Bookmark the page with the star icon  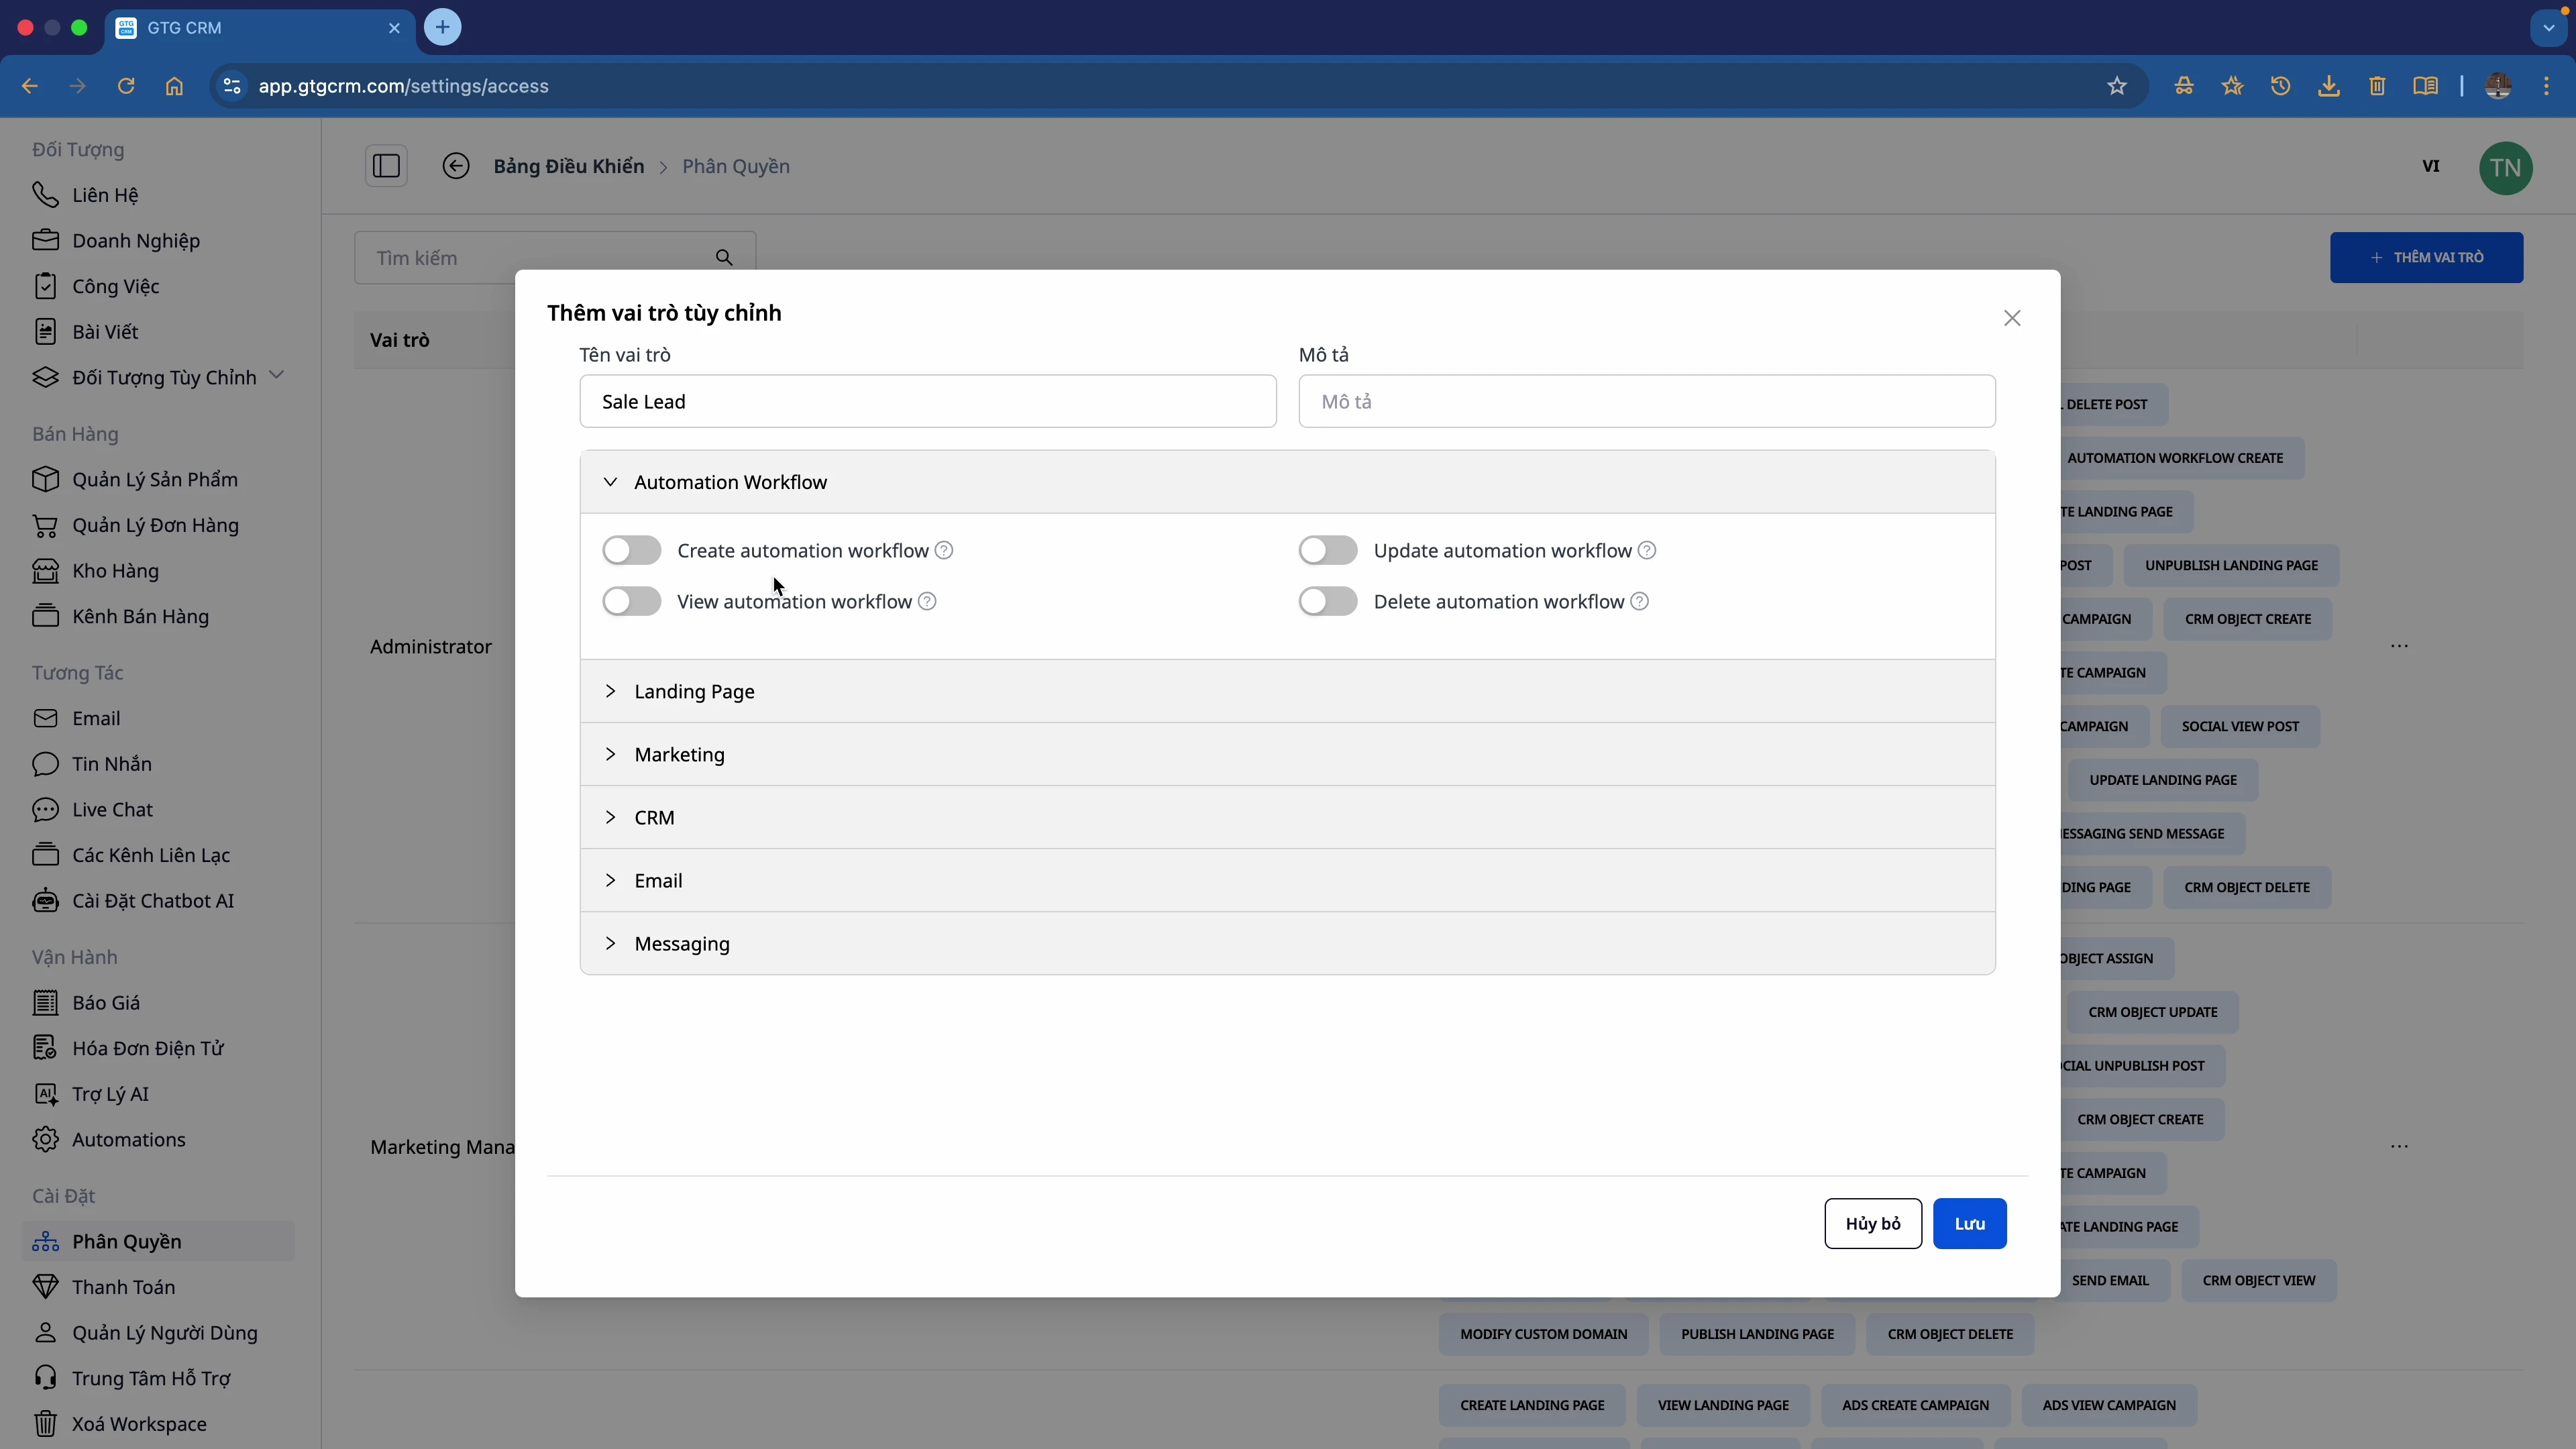click(2117, 86)
